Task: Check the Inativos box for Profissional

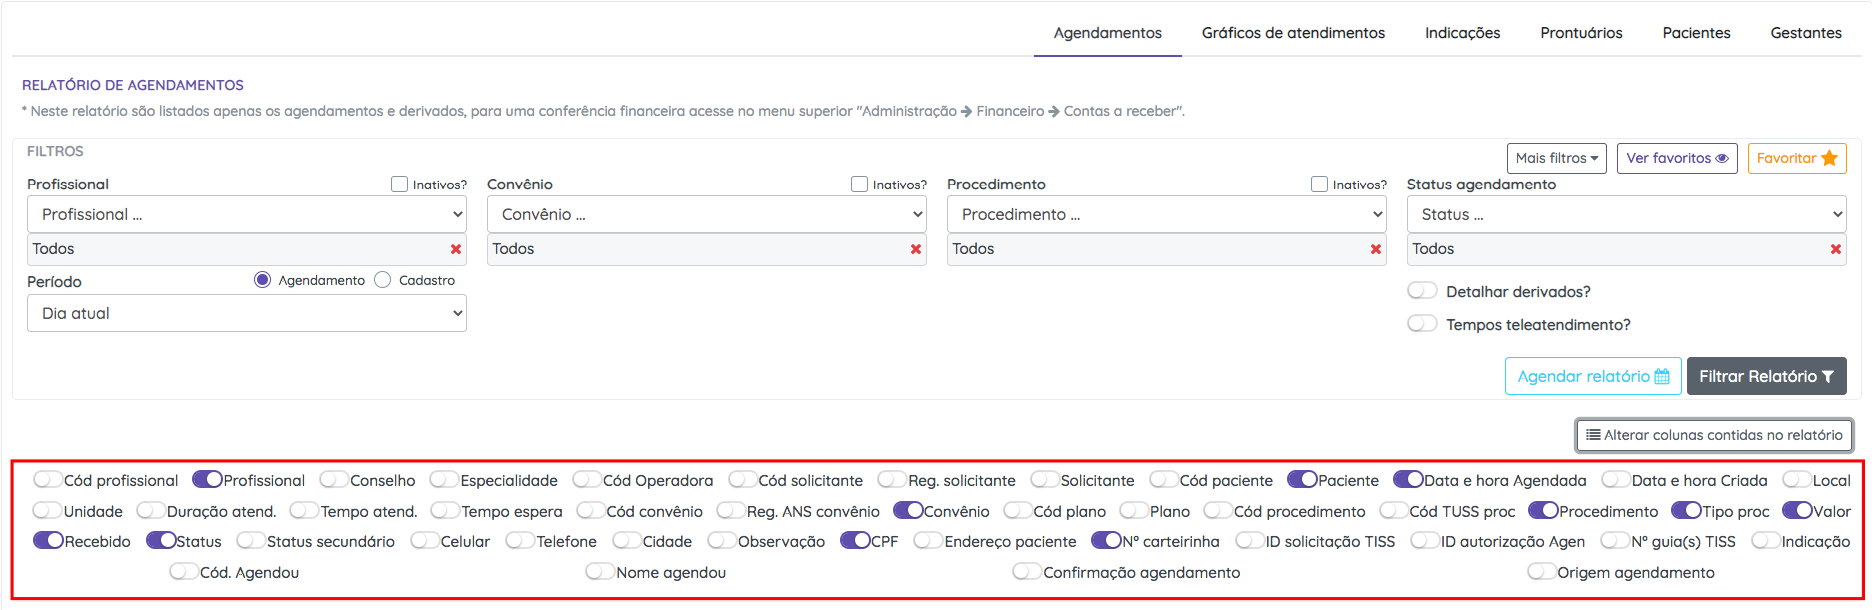Action: click(400, 184)
